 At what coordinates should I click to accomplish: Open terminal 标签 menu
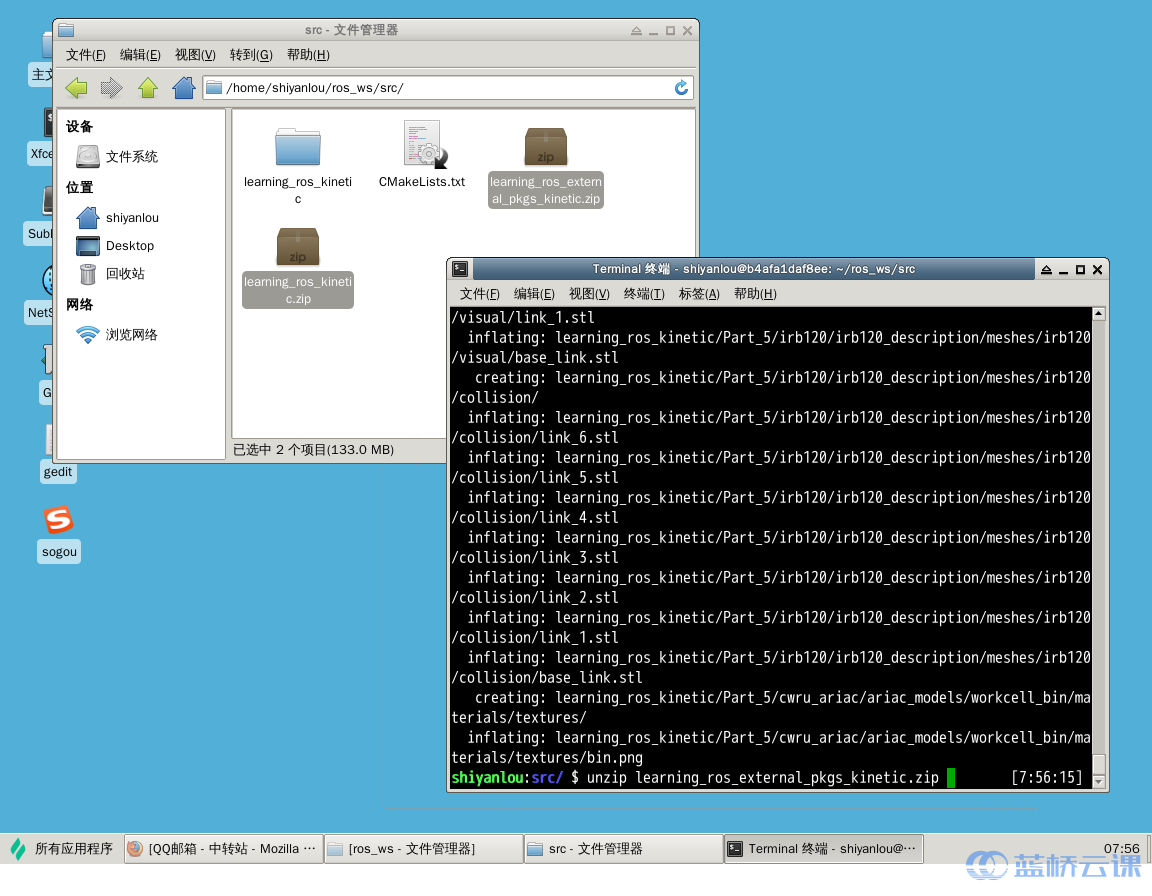[x=699, y=294]
